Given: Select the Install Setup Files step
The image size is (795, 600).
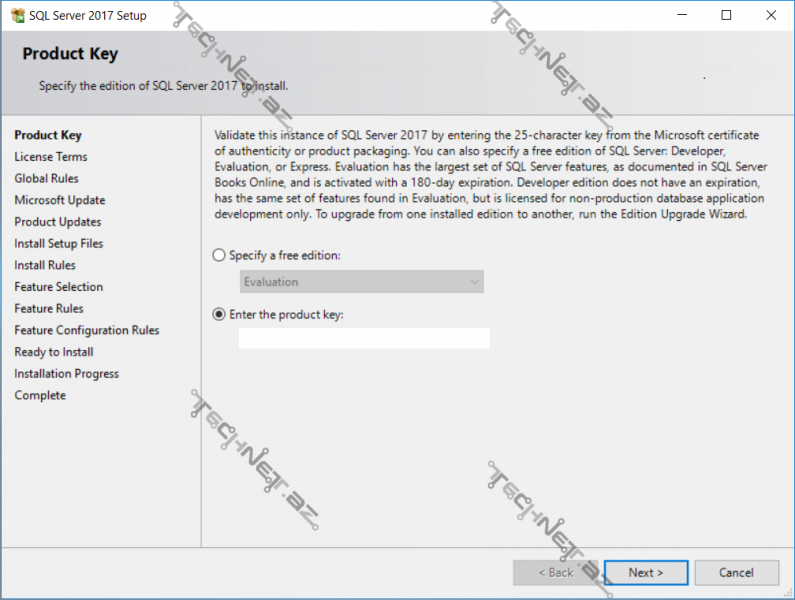Looking at the screenshot, I should (x=59, y=243).
